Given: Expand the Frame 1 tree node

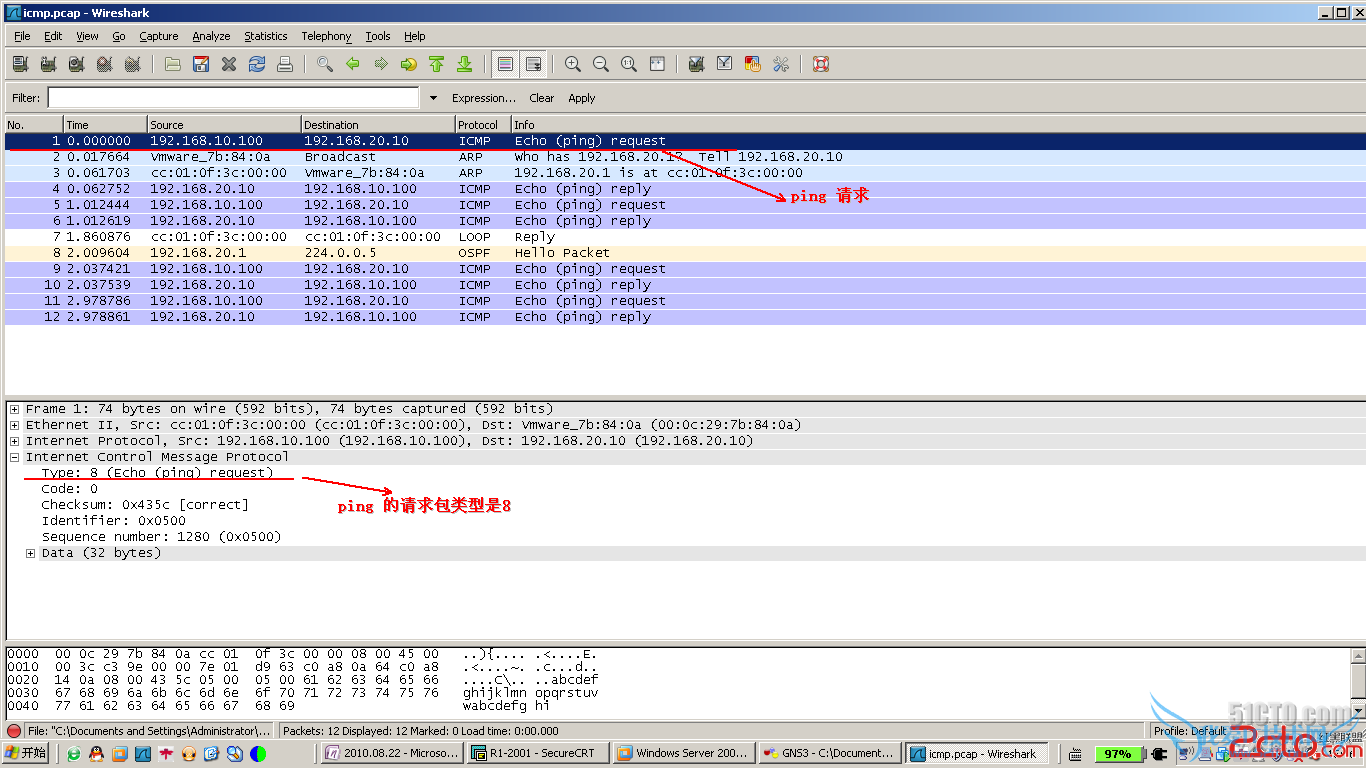Looking at the screenshot, I should (x=14, y=409).
